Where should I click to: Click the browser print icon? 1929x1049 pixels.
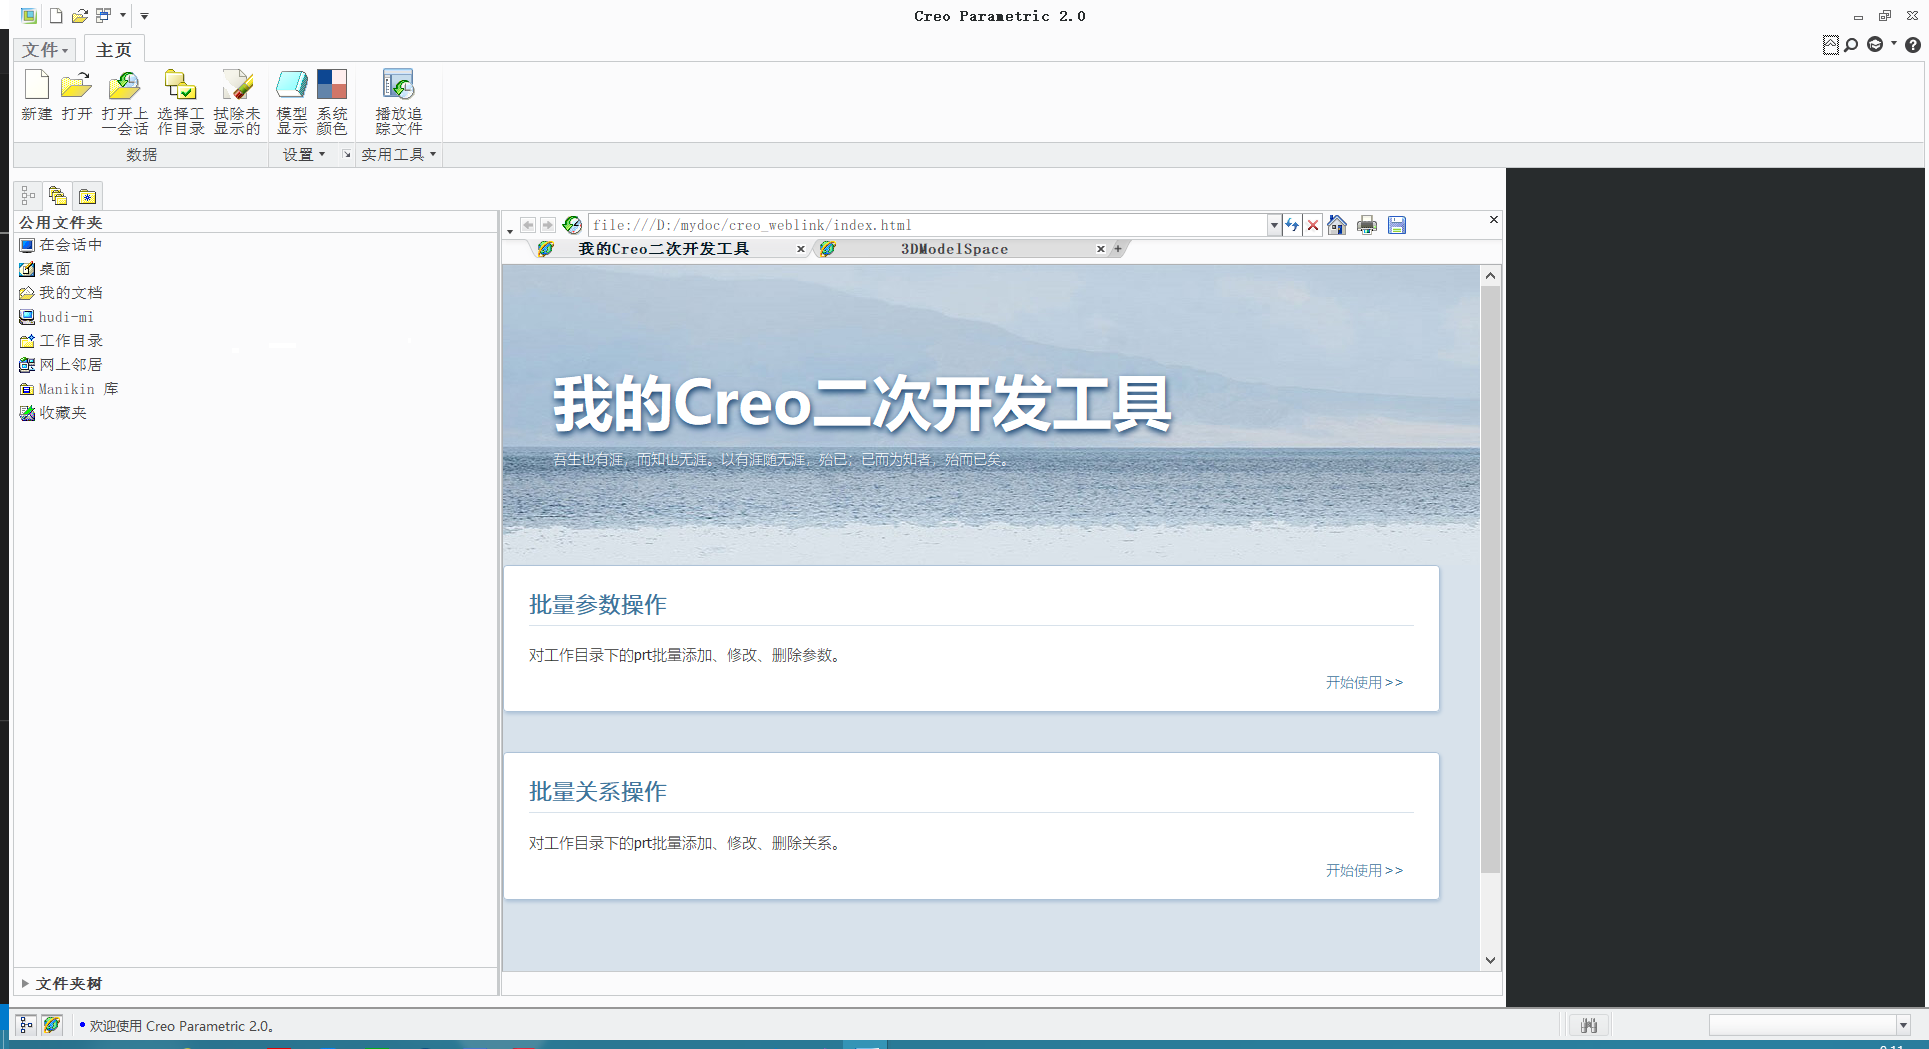[1367, 225]
